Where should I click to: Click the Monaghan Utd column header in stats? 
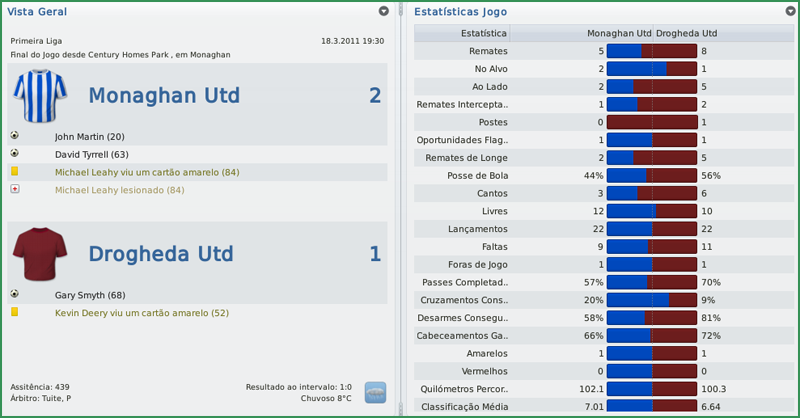click(618, 33)
